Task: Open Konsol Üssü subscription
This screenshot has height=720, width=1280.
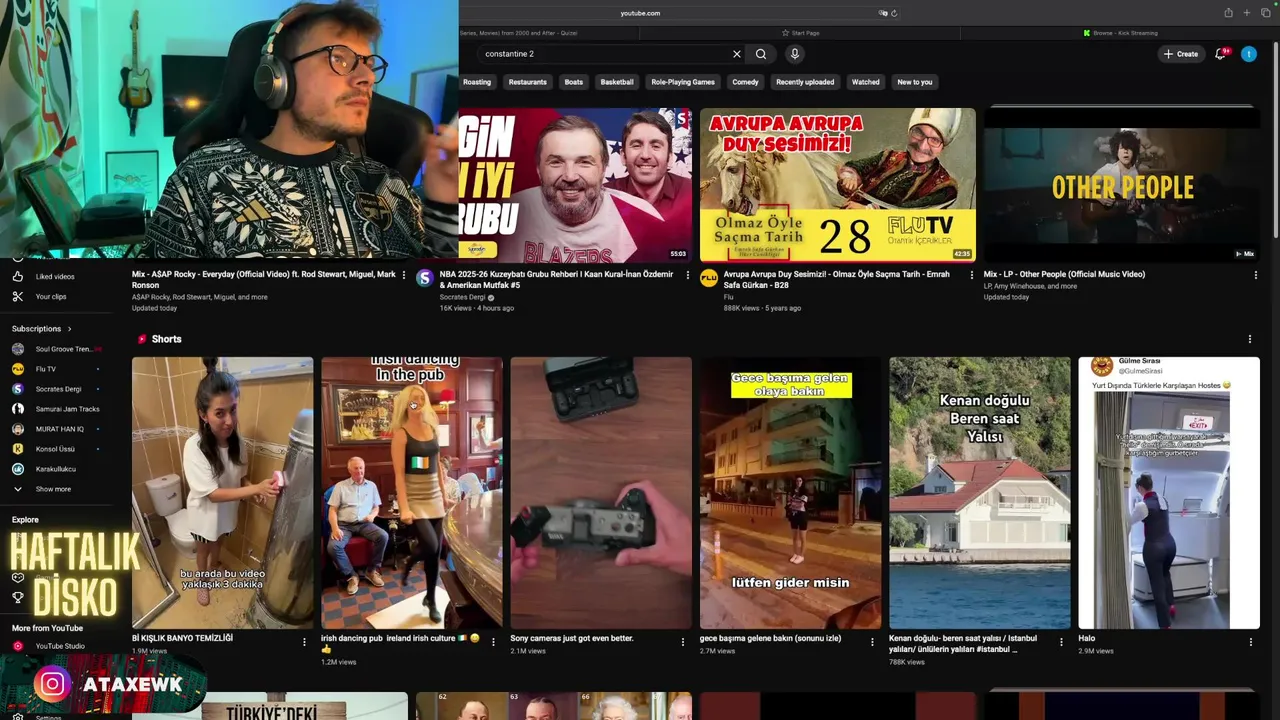Action: coord(56,449)
